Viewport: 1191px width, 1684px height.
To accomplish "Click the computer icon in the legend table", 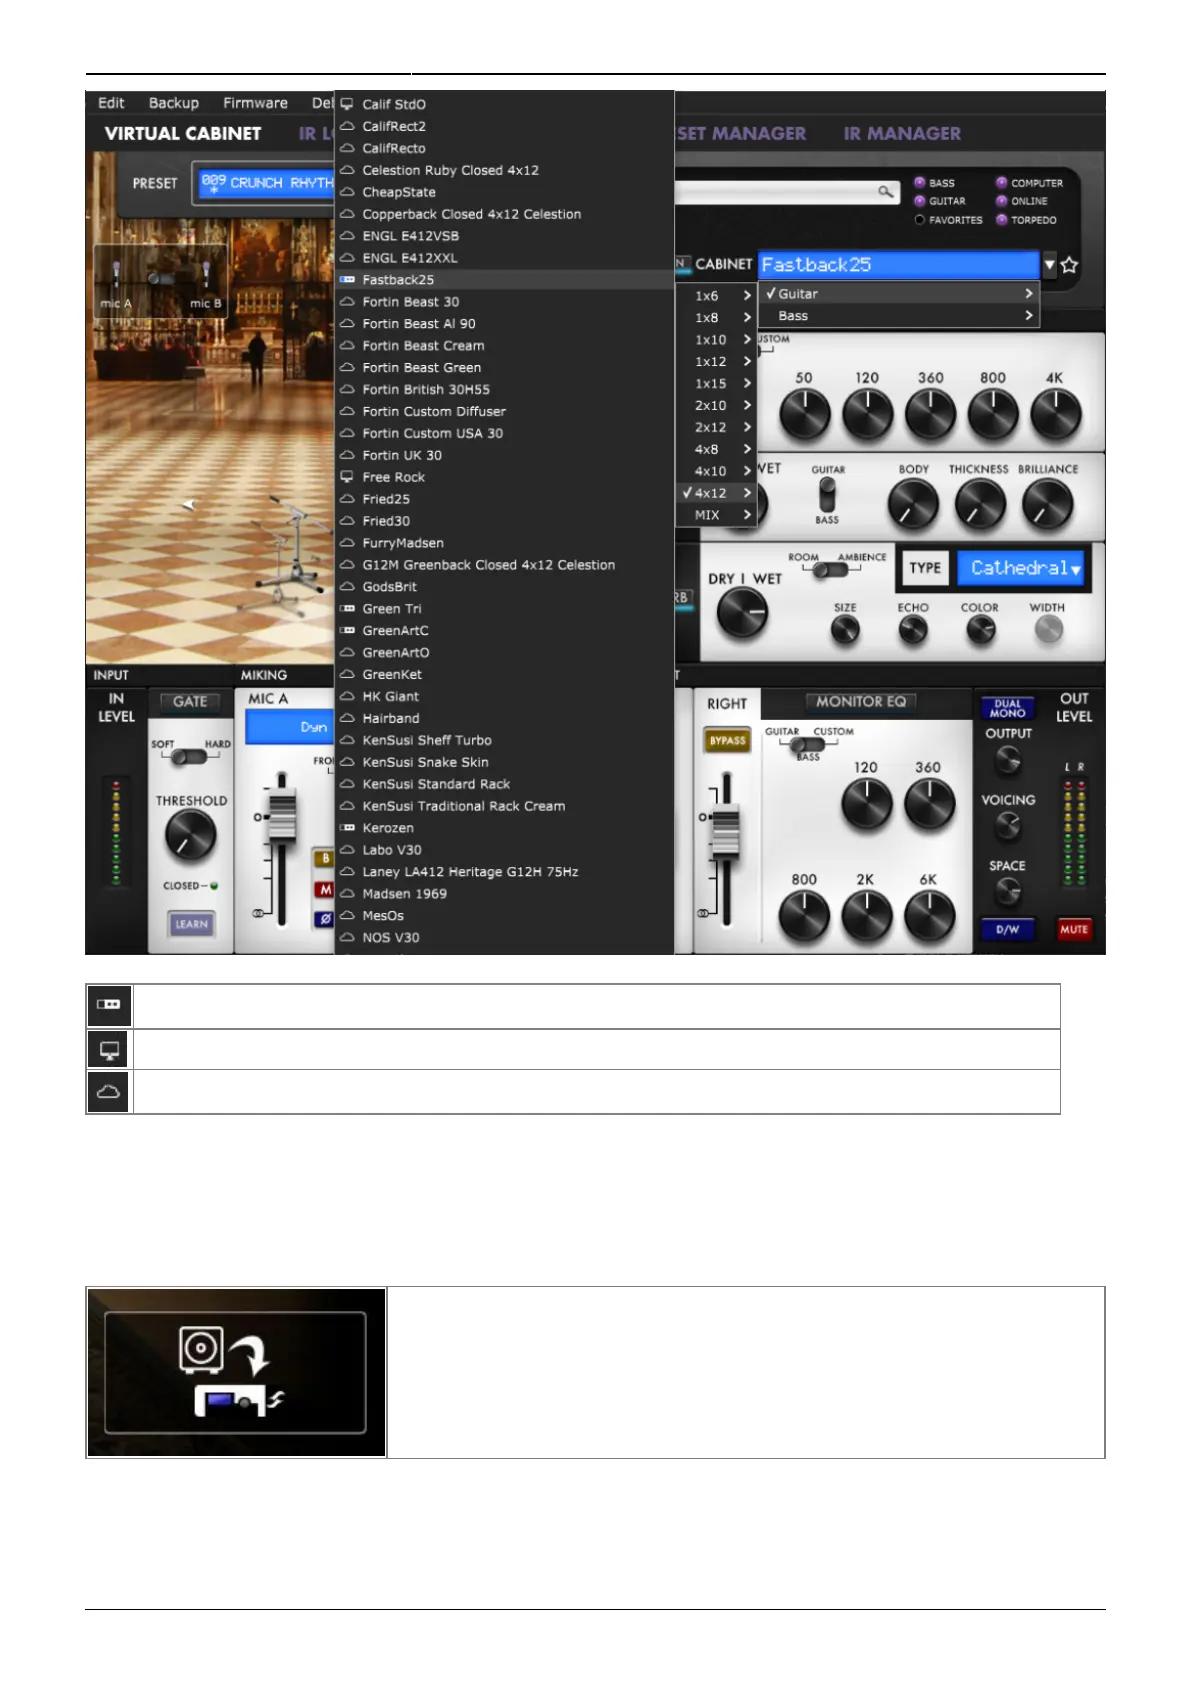I will [x=109, y=1050].
